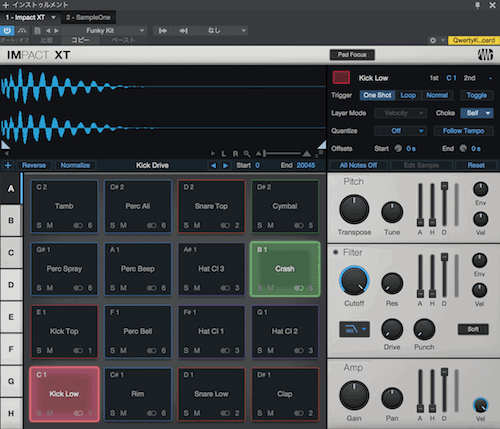This screenshot has width=500, height=429.
Task: Select Normal trigger mode
Action: pyautogui.click(x=437, y=95)
